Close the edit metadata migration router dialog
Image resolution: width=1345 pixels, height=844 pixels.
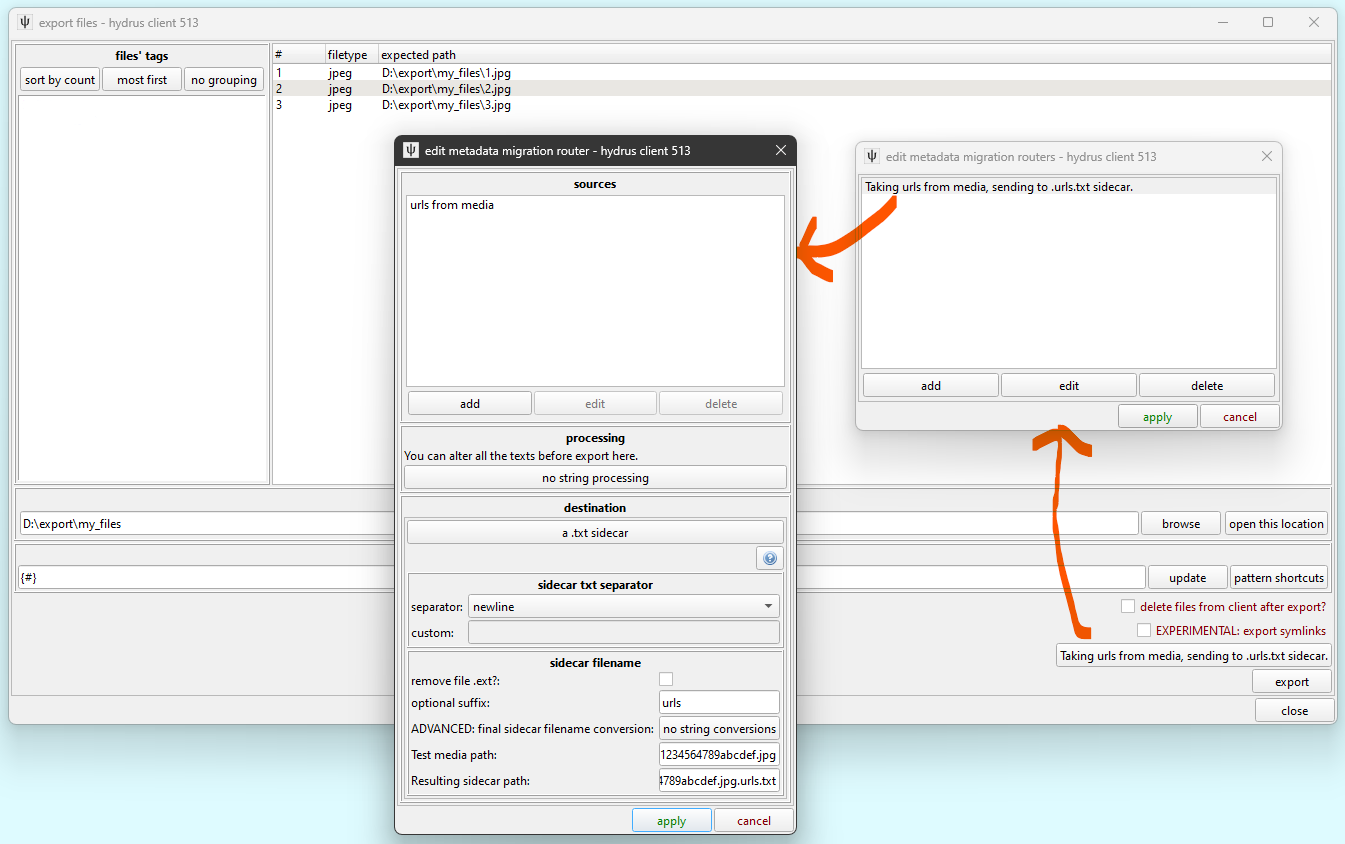[x=781, y=150]
